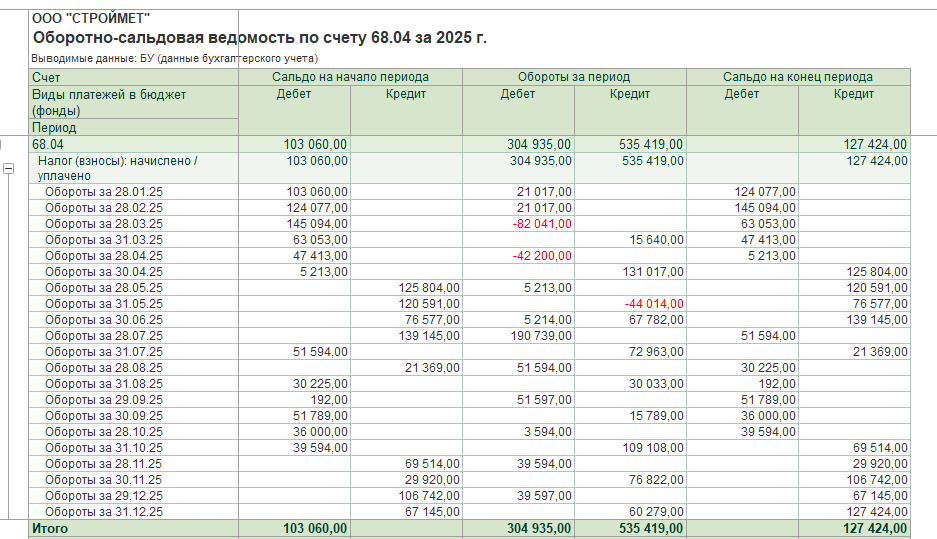Select row "Обороты за 28.03.25"
Screen dimensions: 937x539
tap(469, 223)
